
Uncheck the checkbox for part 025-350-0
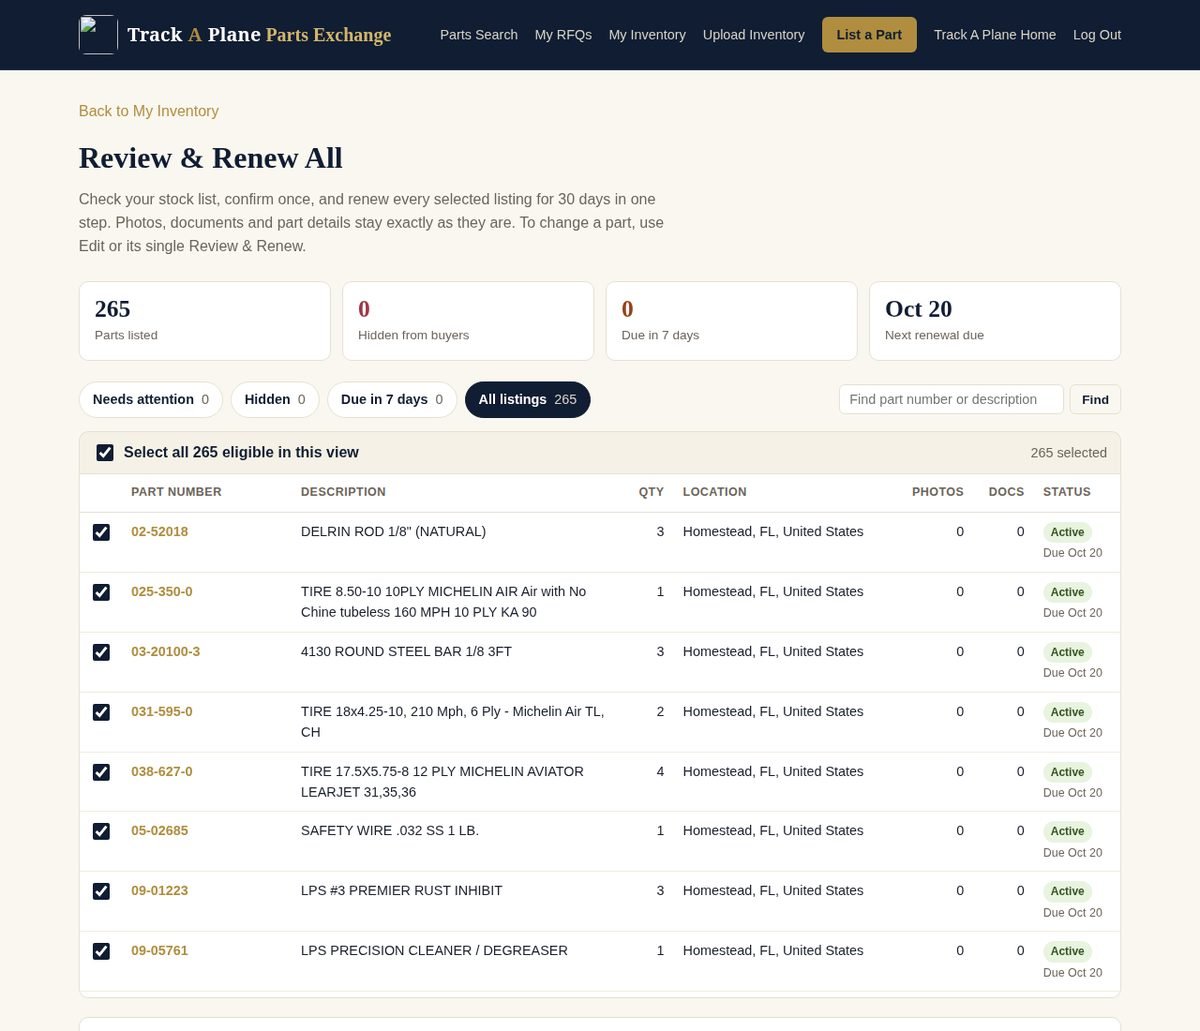pyautogui.click(x=101, y=592)
